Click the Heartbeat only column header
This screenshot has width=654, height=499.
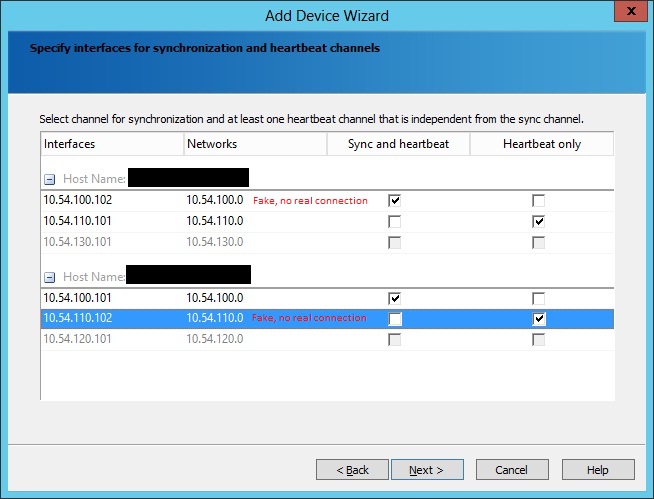(542, 144)
